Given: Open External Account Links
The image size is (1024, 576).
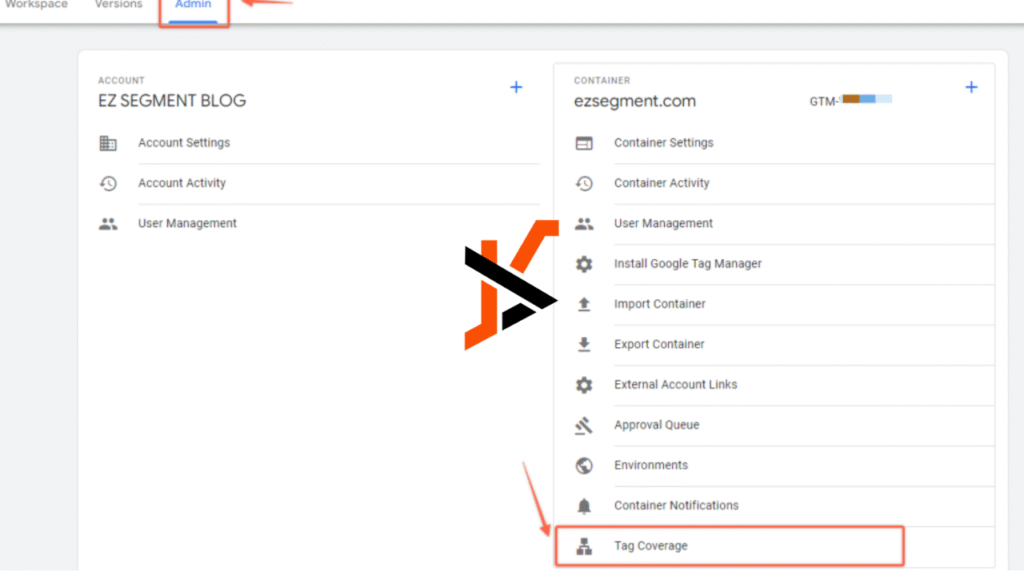Looking at the screenshot, I should 675,384.
